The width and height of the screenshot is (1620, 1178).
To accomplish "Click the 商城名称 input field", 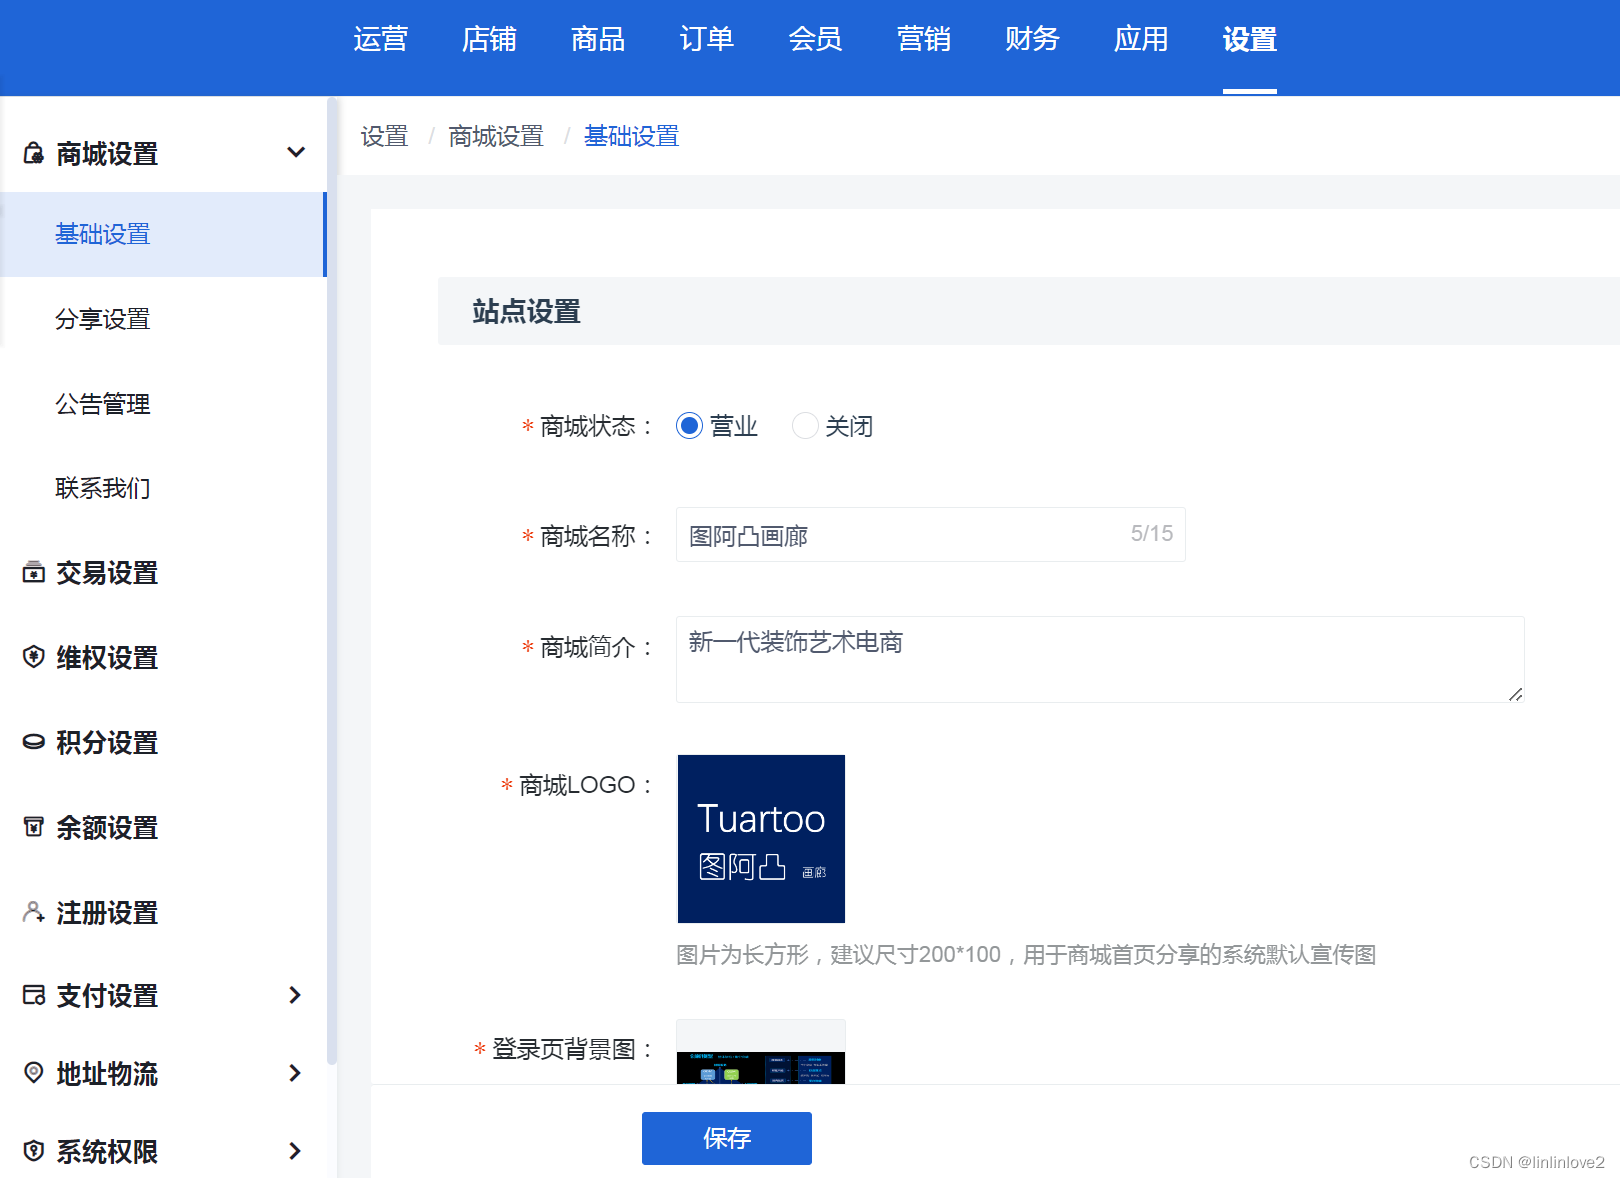I will pyautogui.click(x=931, y=535).
